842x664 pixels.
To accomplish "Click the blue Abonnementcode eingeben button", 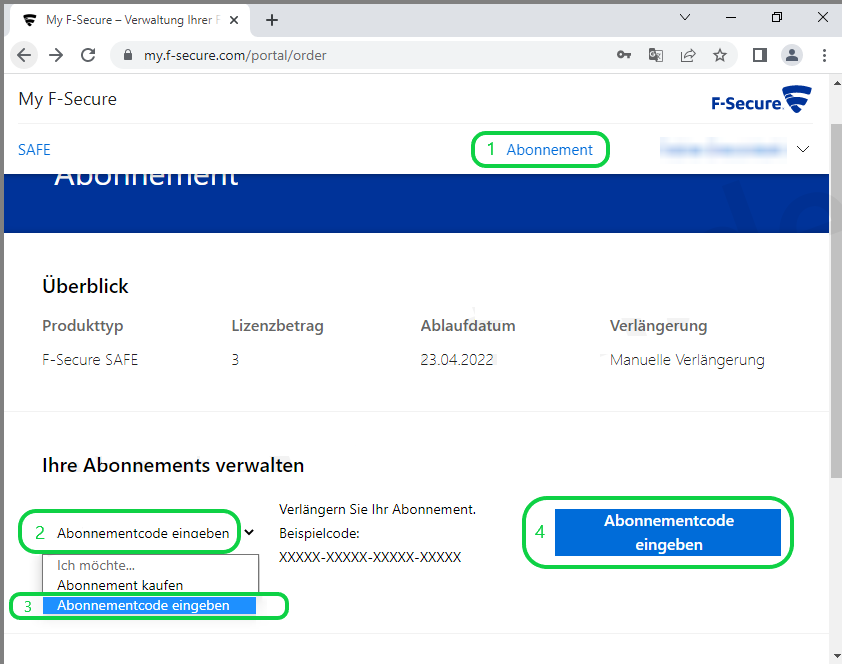I will [667, 532].
